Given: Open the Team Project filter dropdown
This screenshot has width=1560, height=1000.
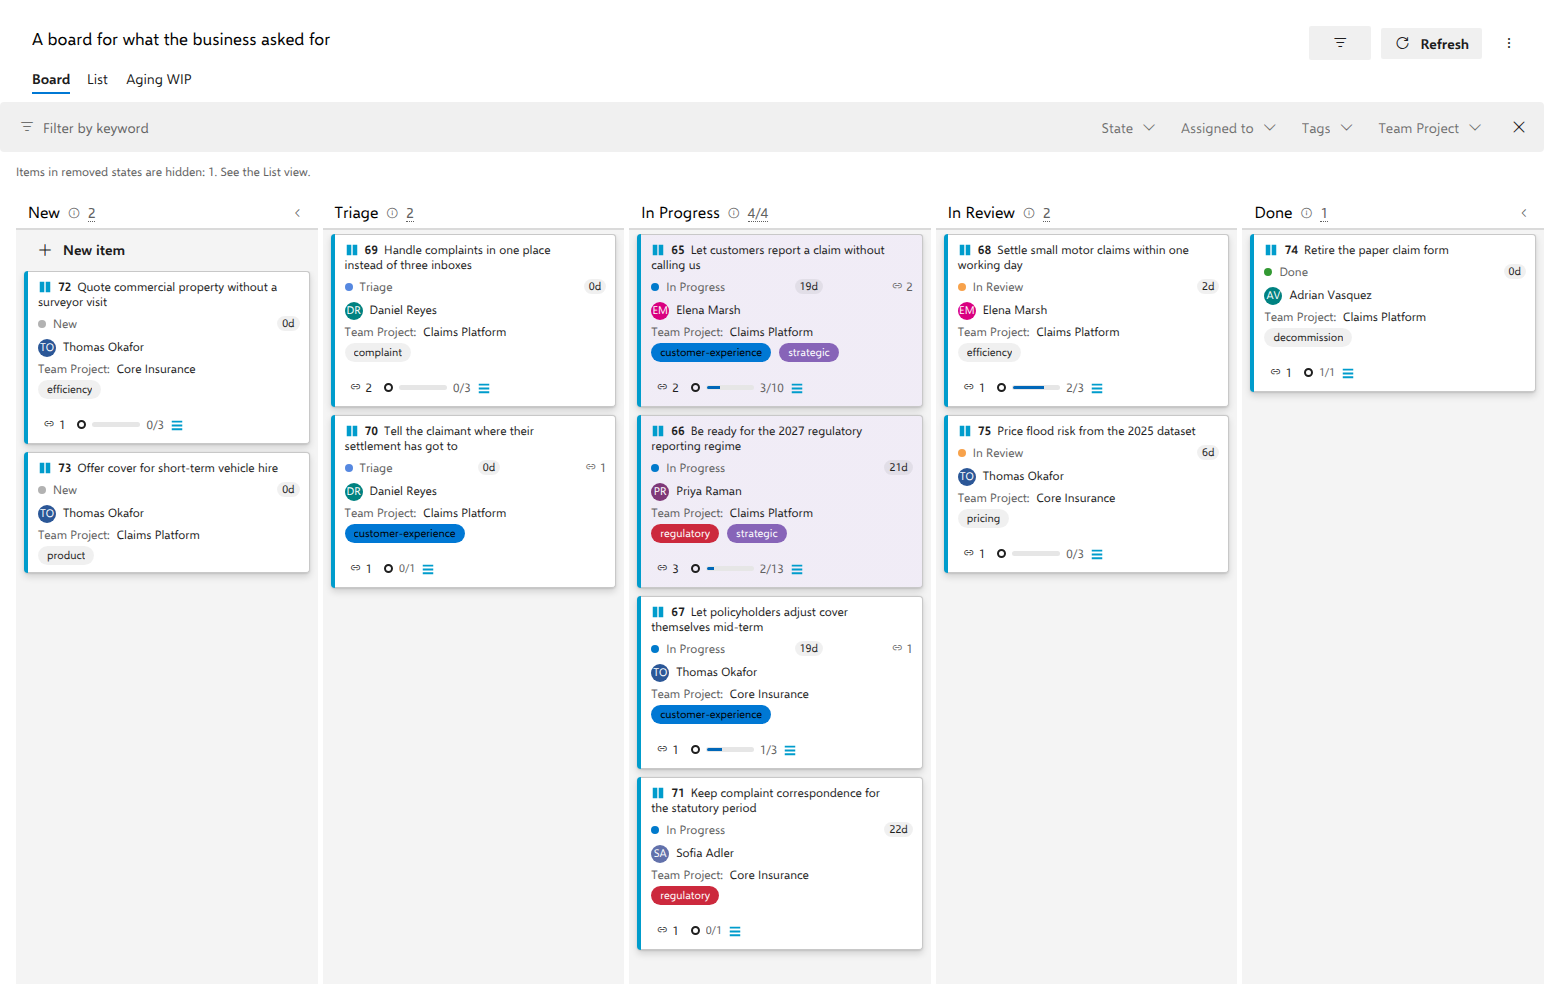Looking at the screenshot, I should [x=1429, y=128].
